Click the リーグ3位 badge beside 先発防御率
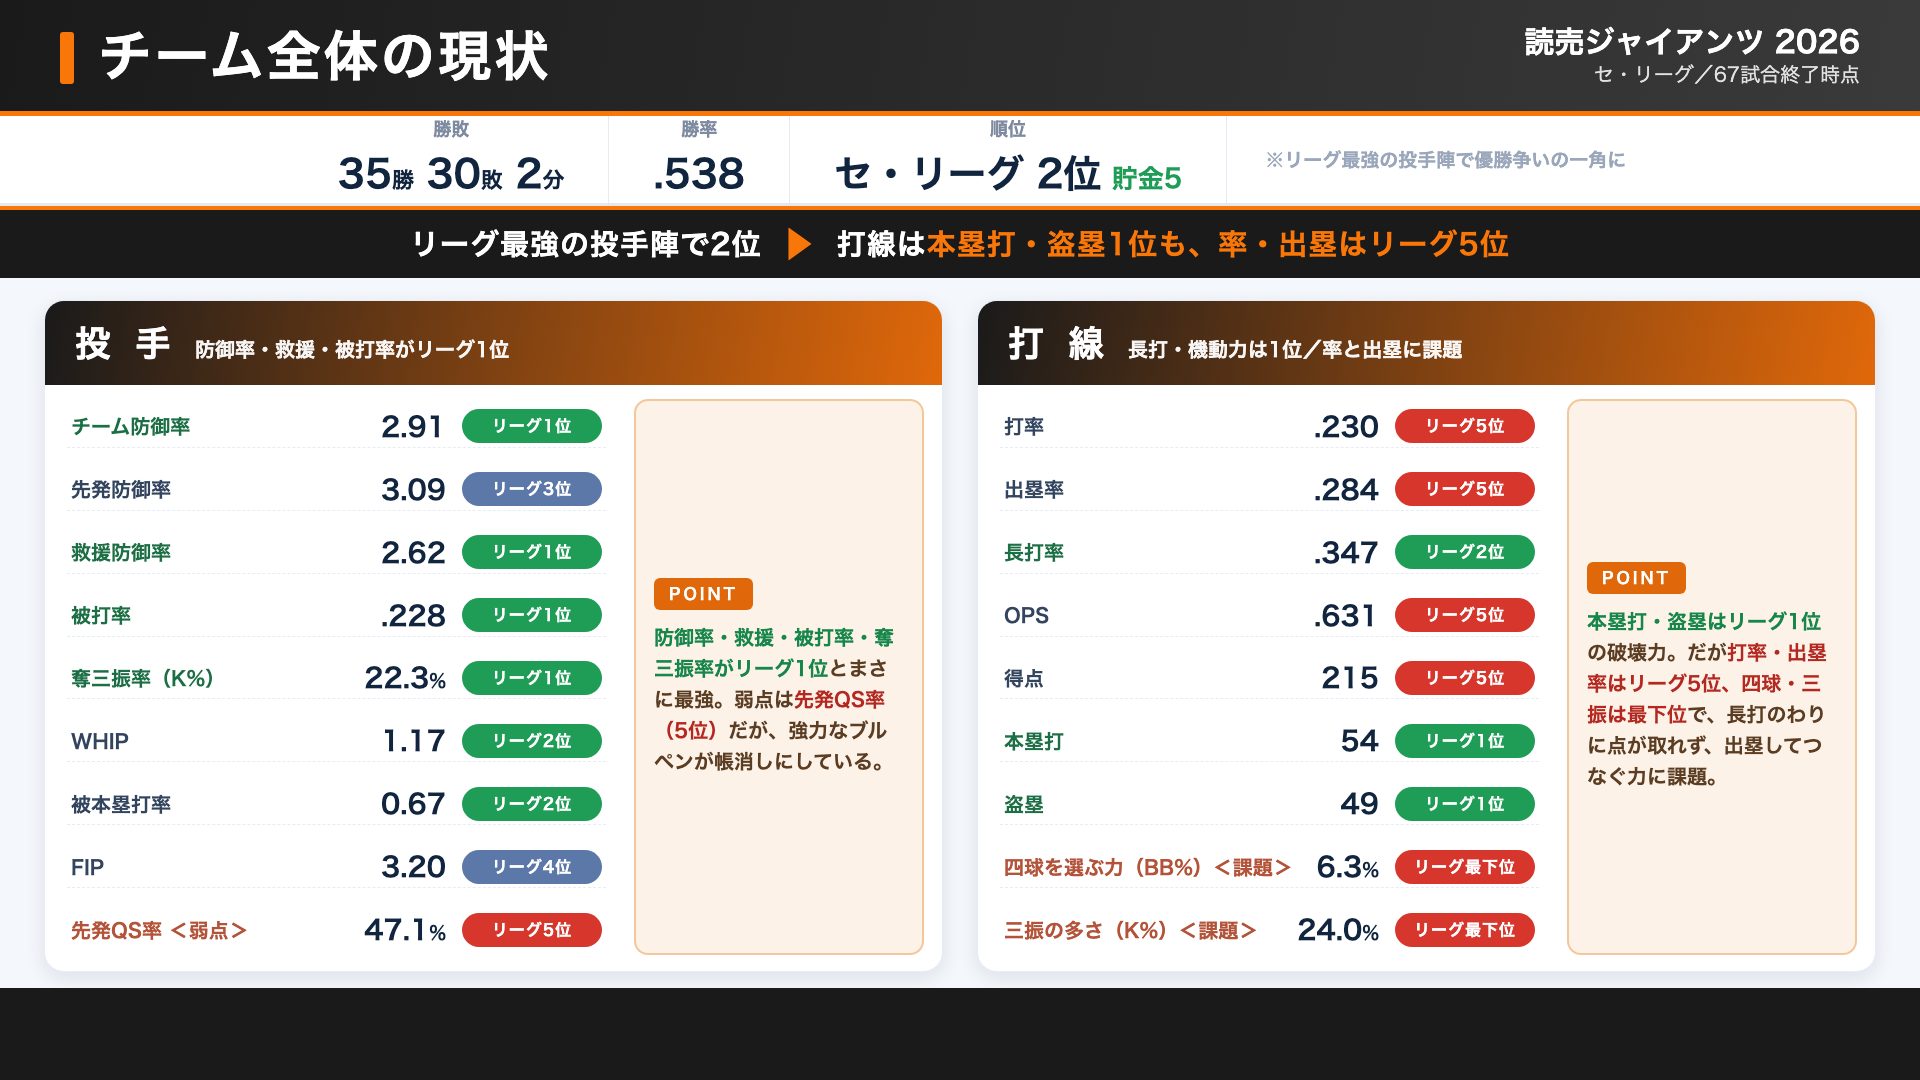This screenshot has height=1080, width=1920. click(x=532, y=489)
